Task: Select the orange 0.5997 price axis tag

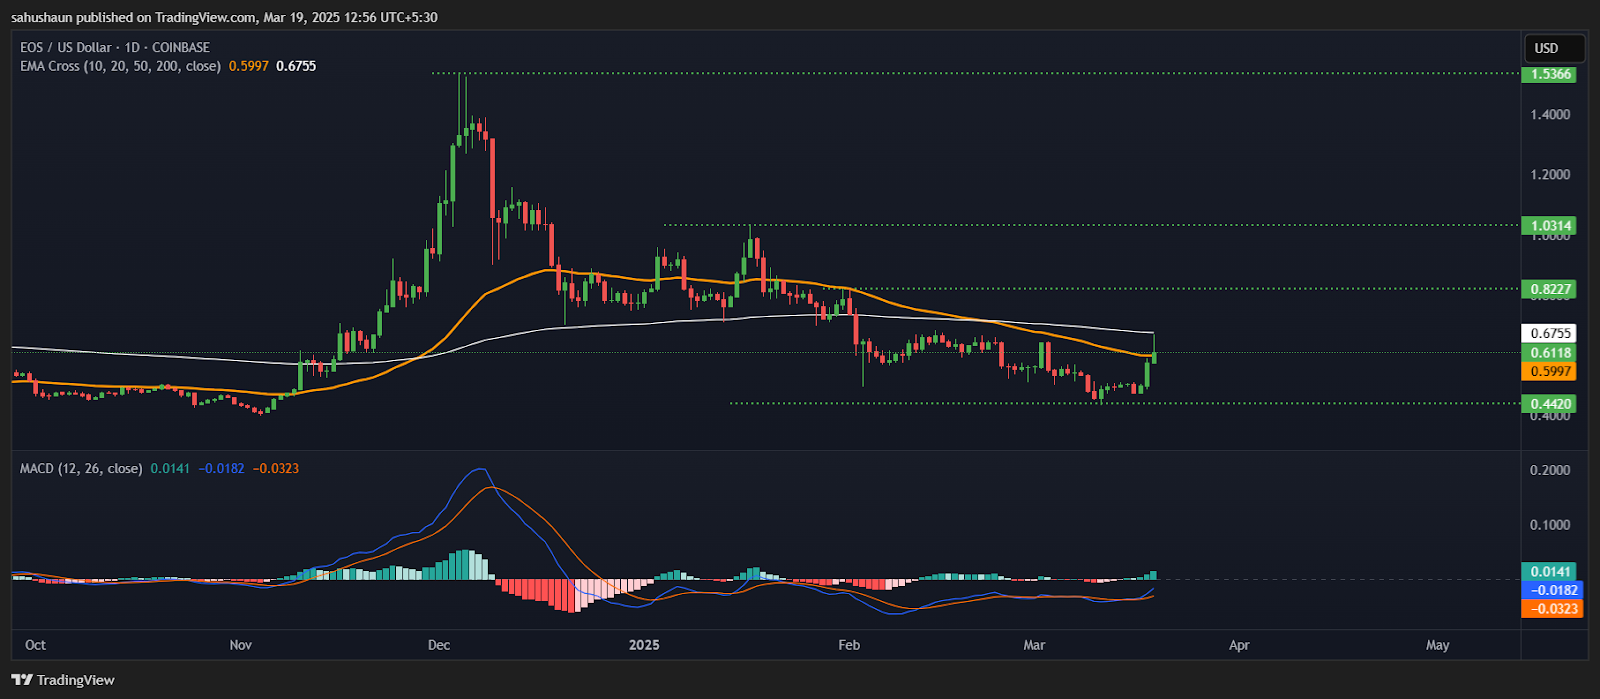Action: [1550, 371]
